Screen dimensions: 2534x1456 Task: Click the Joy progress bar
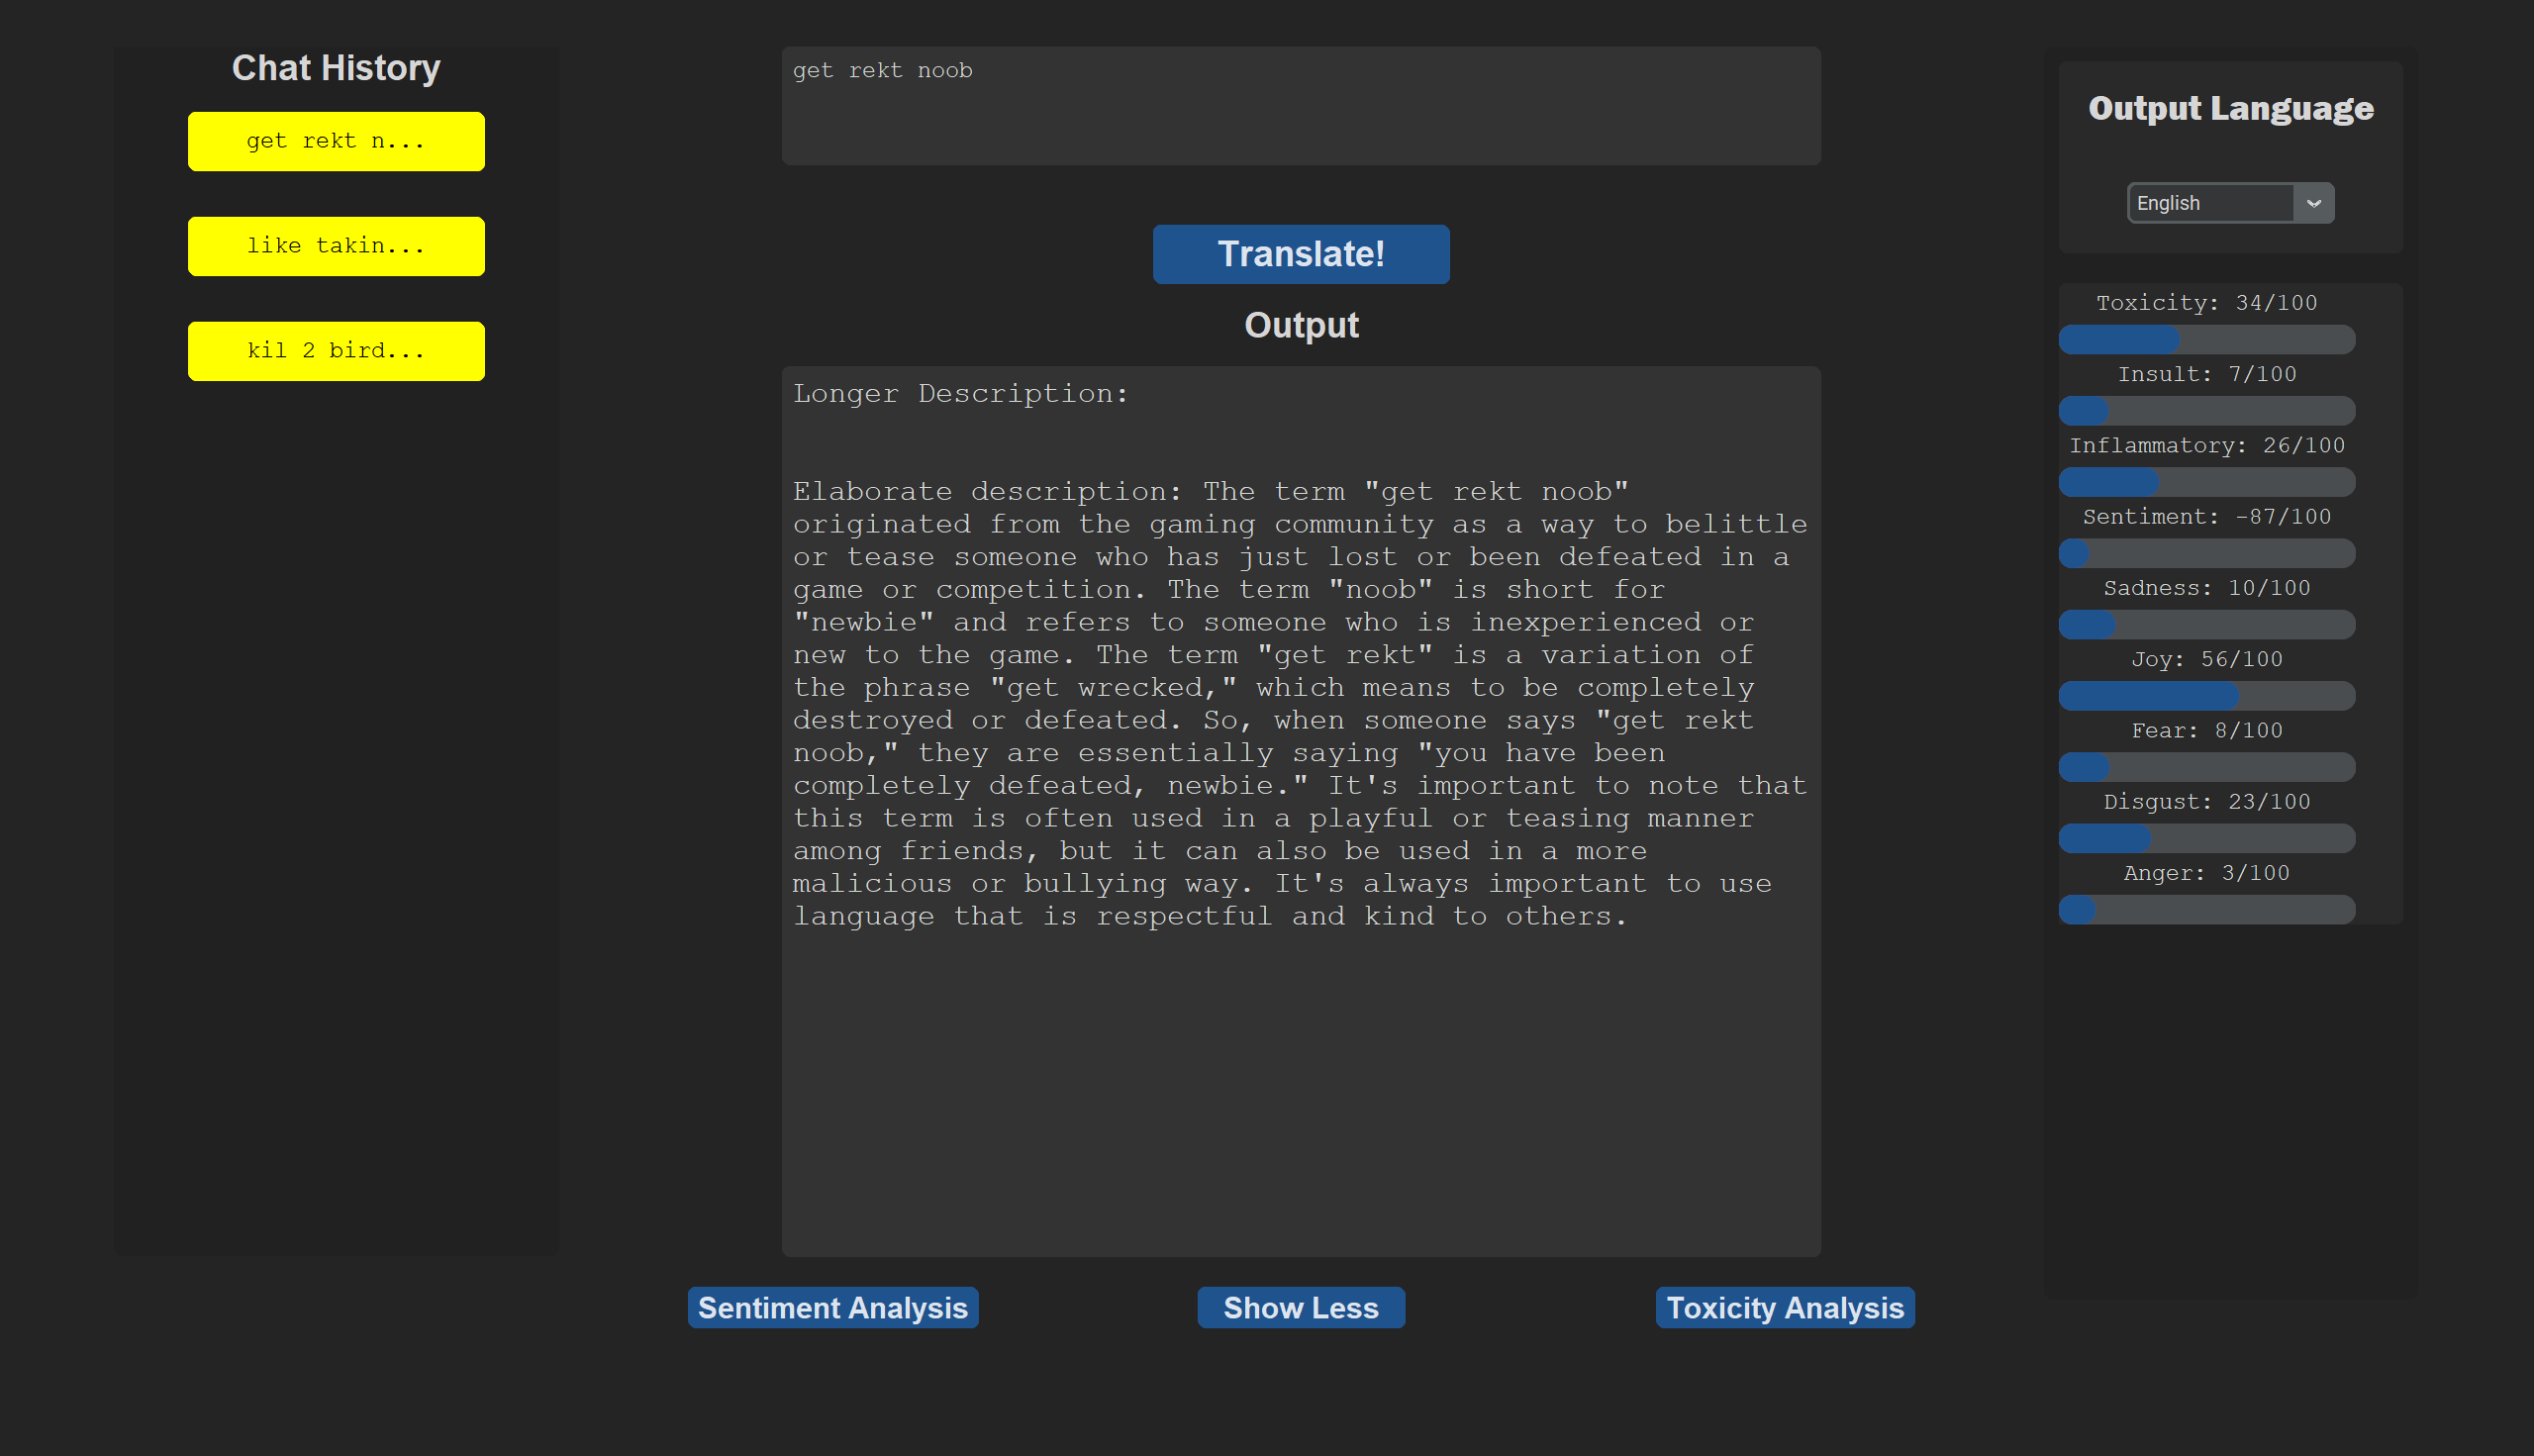point(2206,696)
